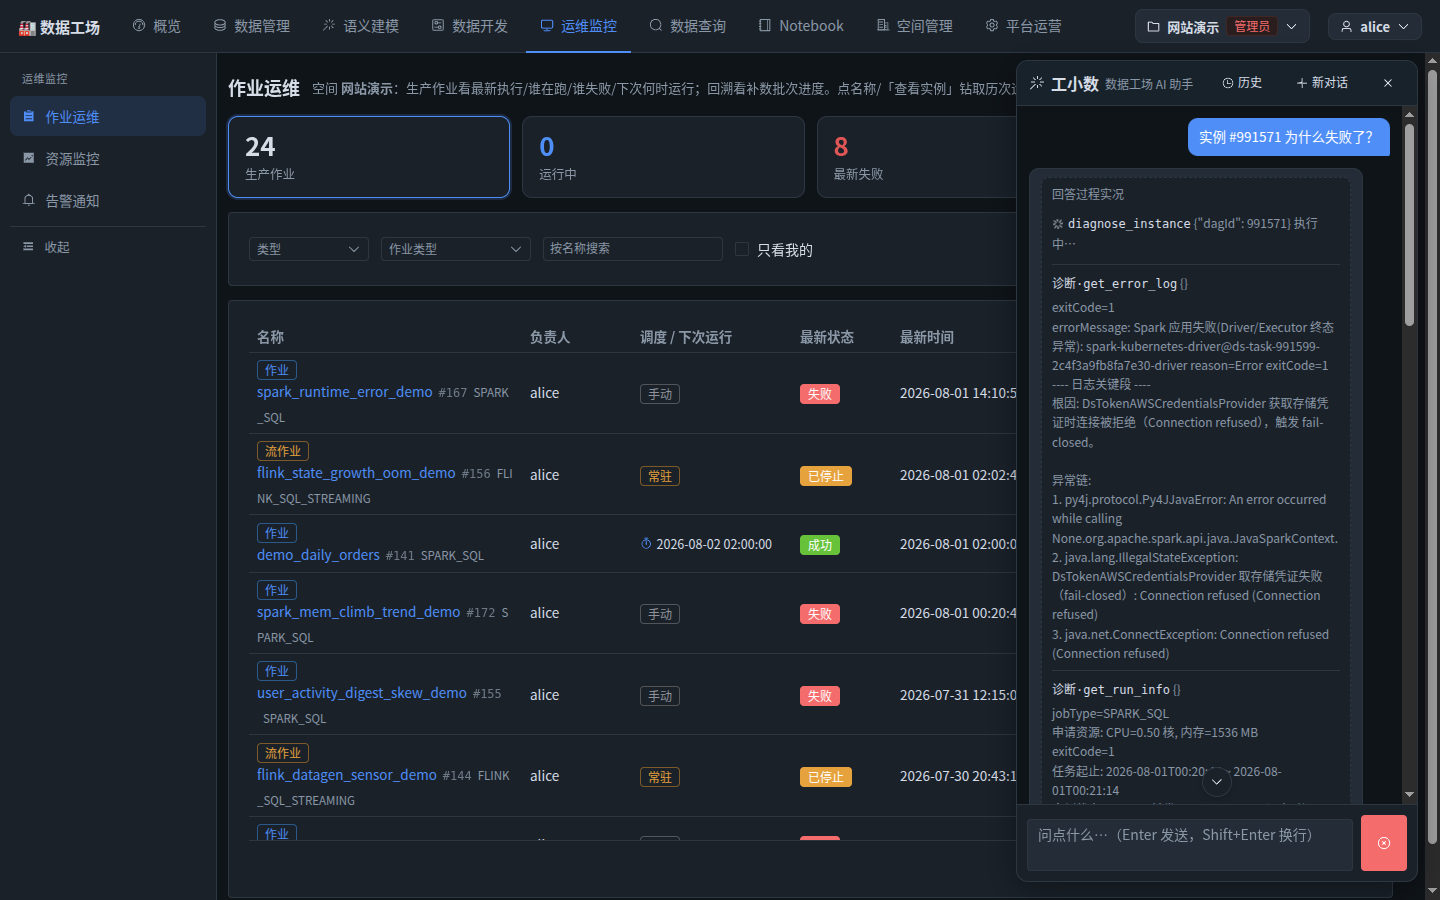1440x900 pixels.
Task: Click the 概览 overview icon
Action: 139,26
